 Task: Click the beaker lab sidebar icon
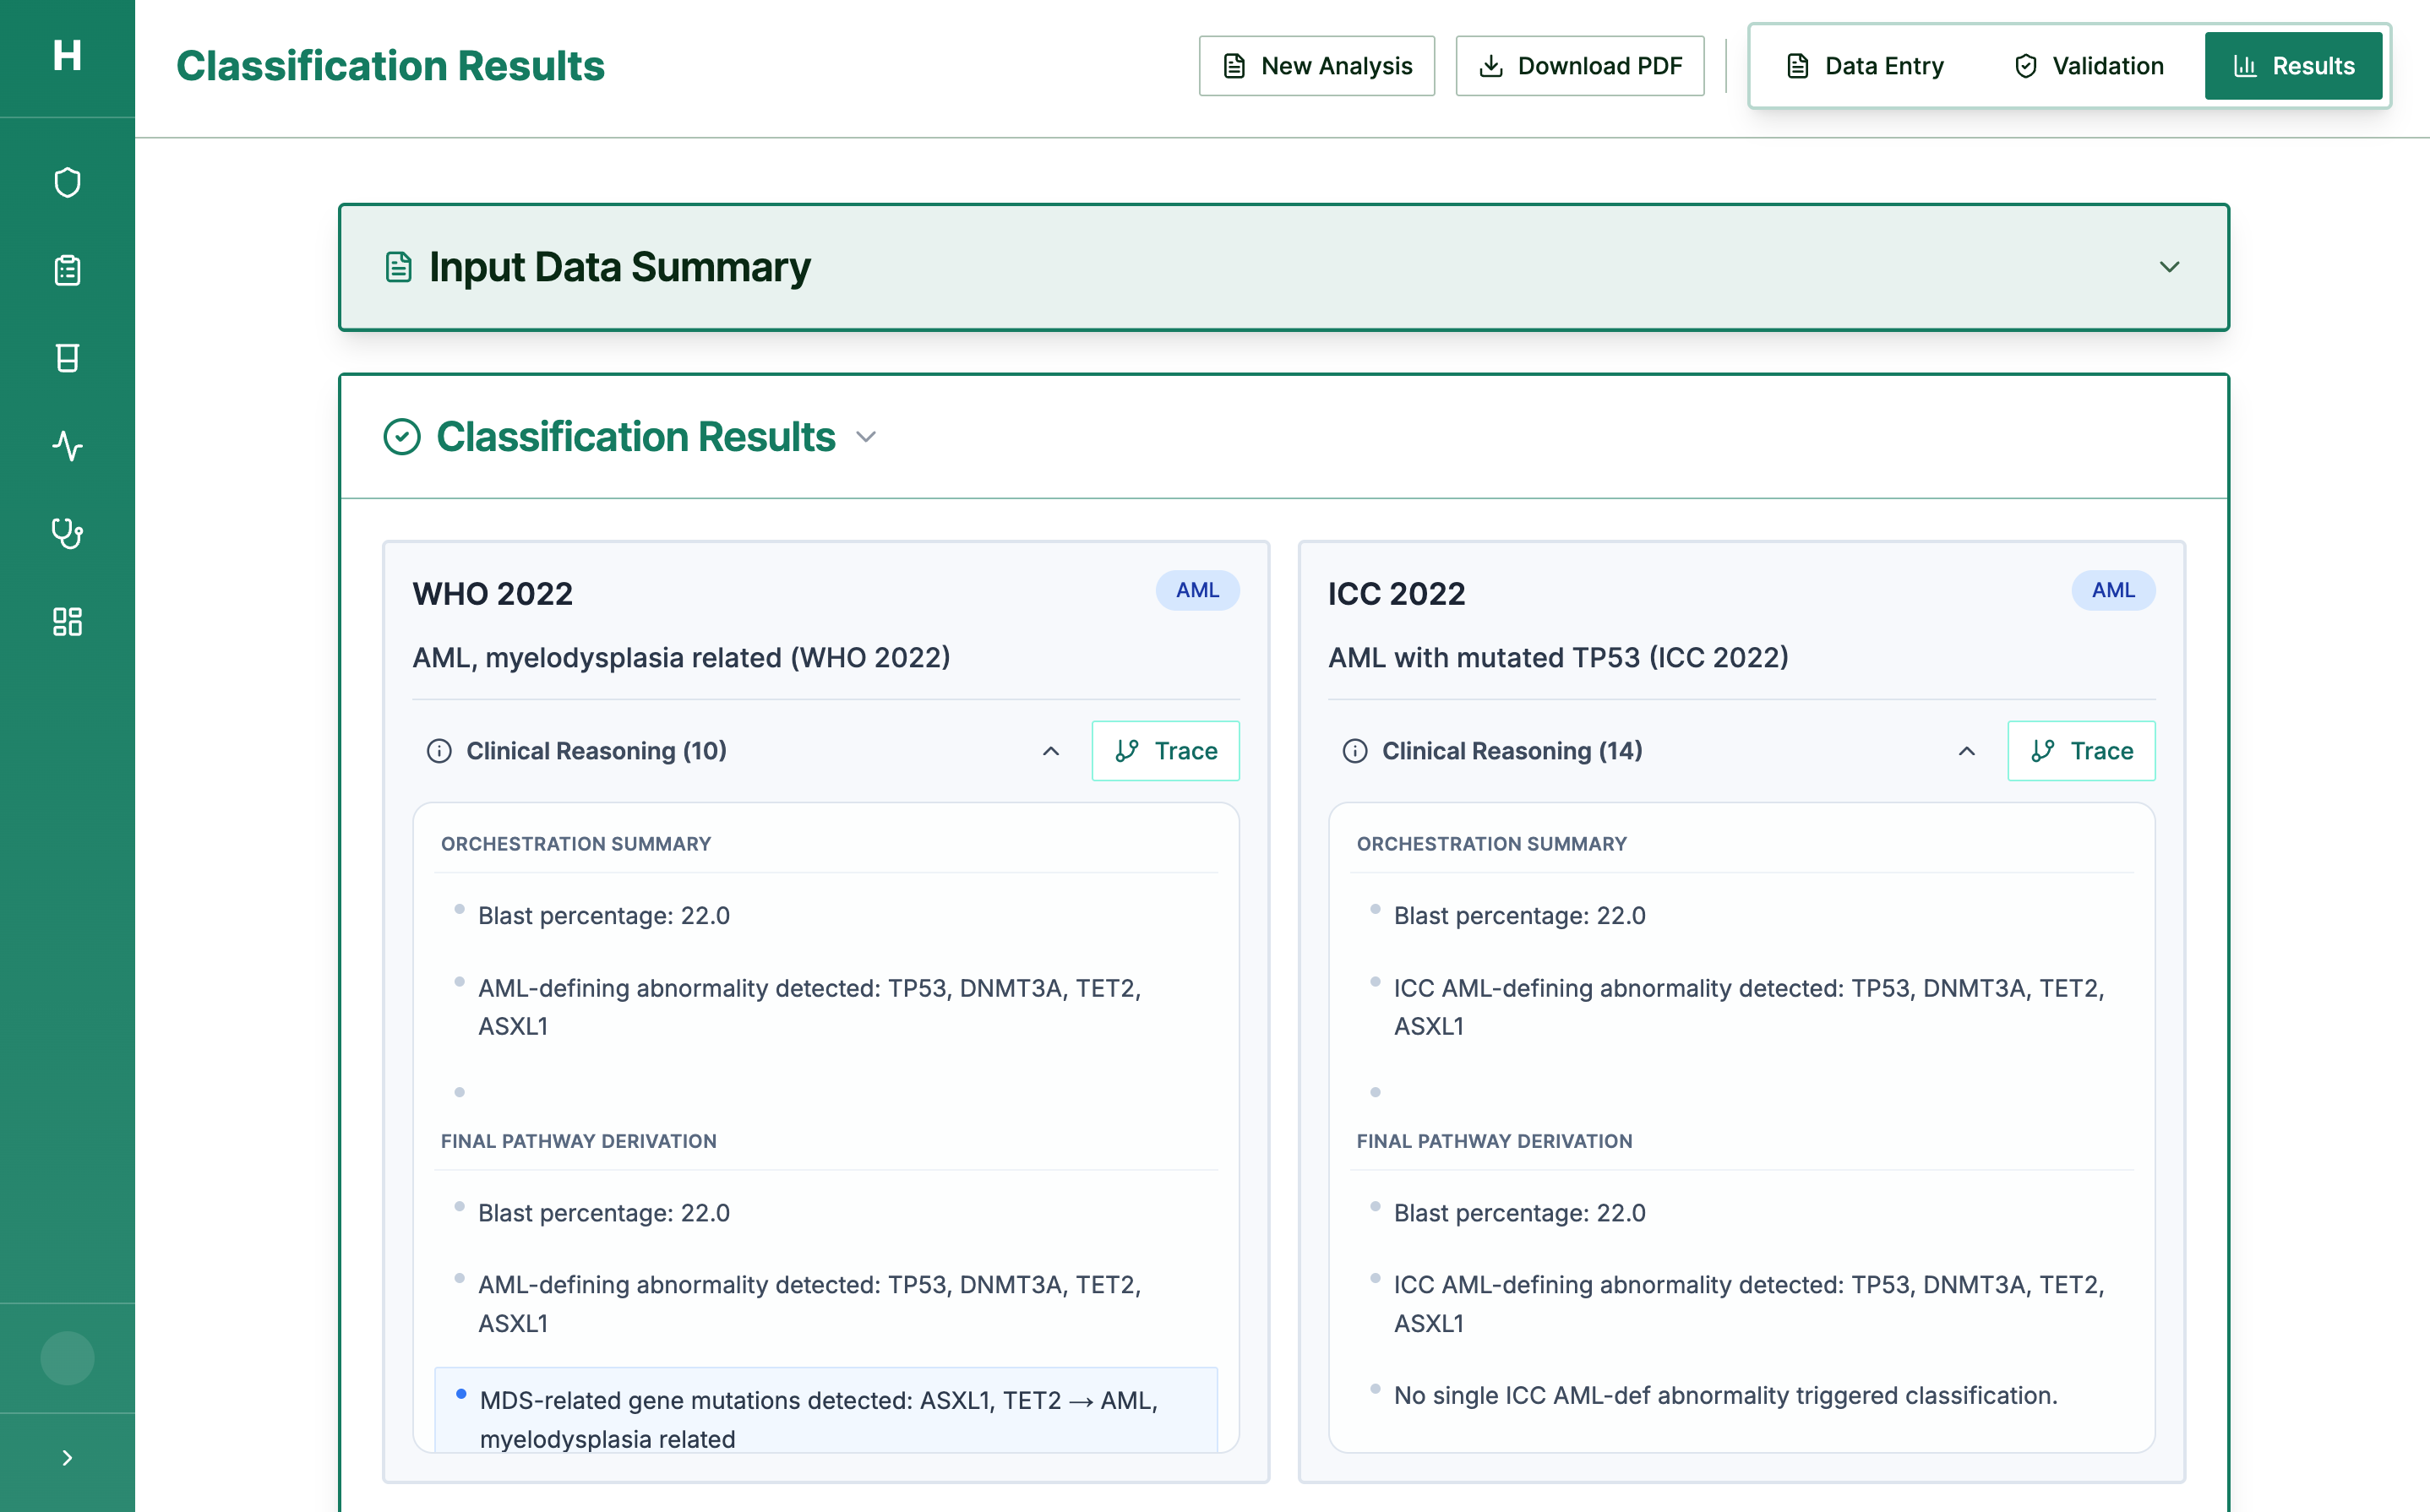[67, 358]
